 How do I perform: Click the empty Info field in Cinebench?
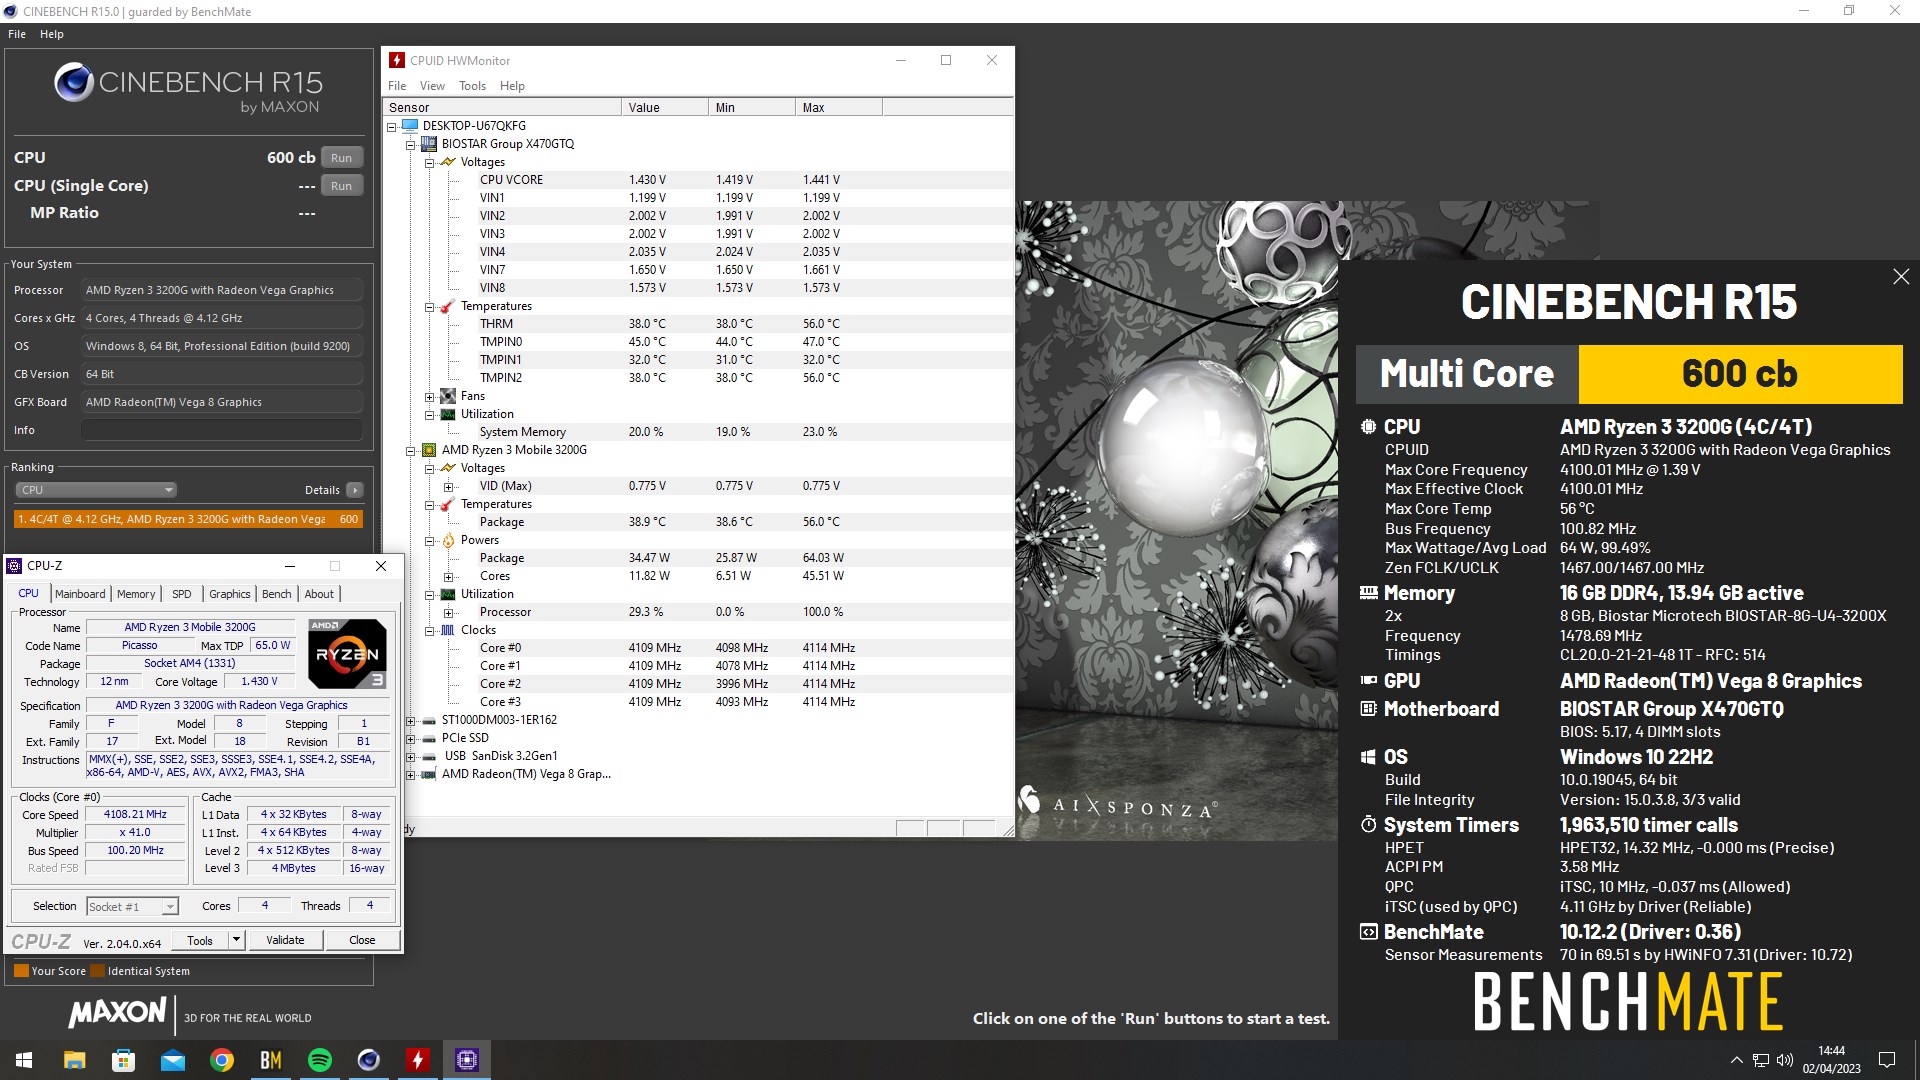tap(222, 430)
